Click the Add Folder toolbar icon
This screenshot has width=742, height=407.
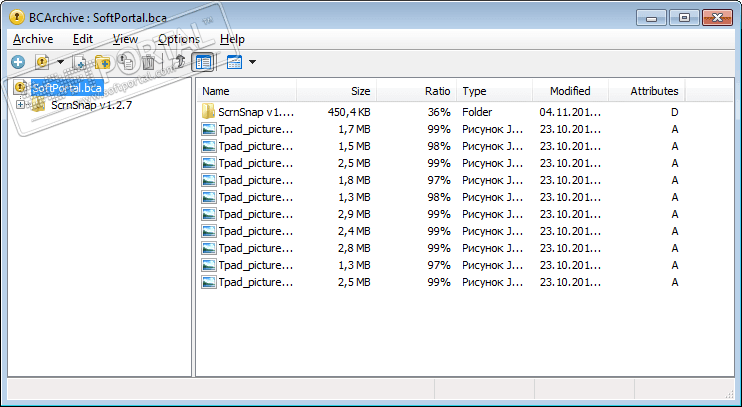(102, 62)
